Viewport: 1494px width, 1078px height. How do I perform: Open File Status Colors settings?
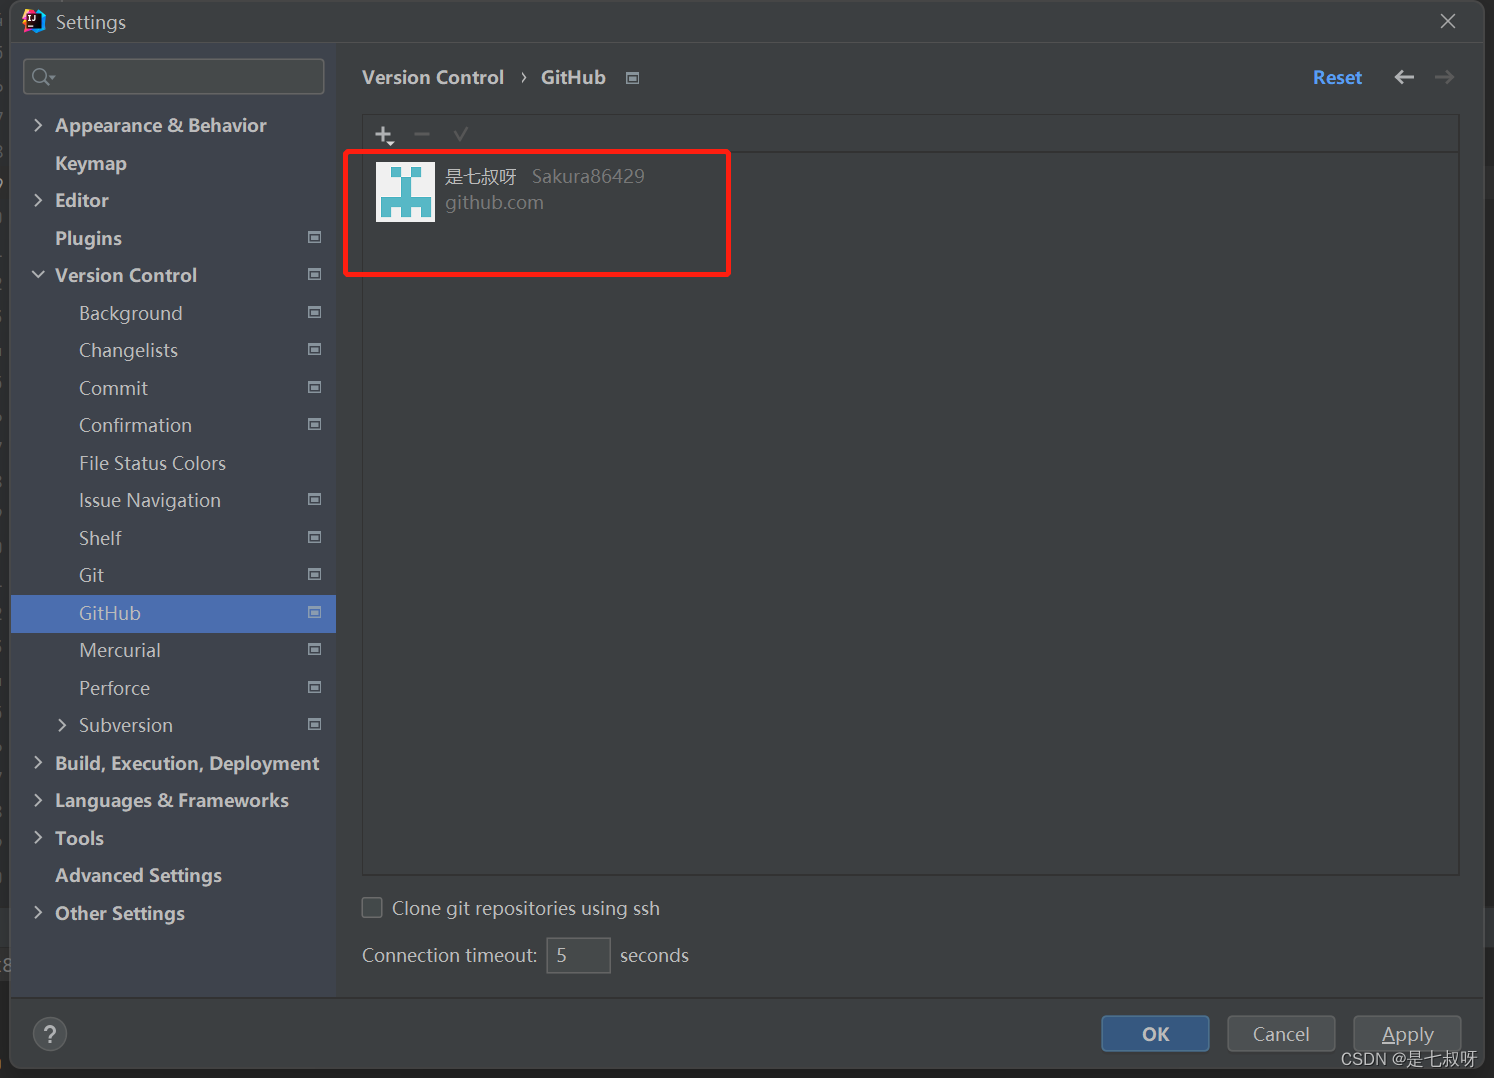(152, 463)
